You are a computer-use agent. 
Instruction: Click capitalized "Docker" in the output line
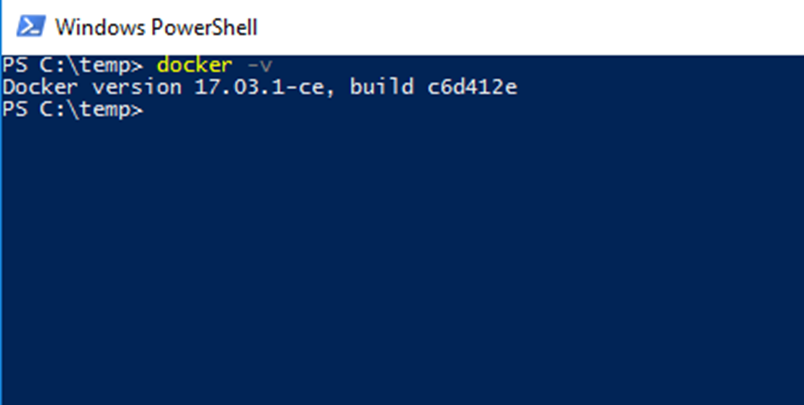41,87
